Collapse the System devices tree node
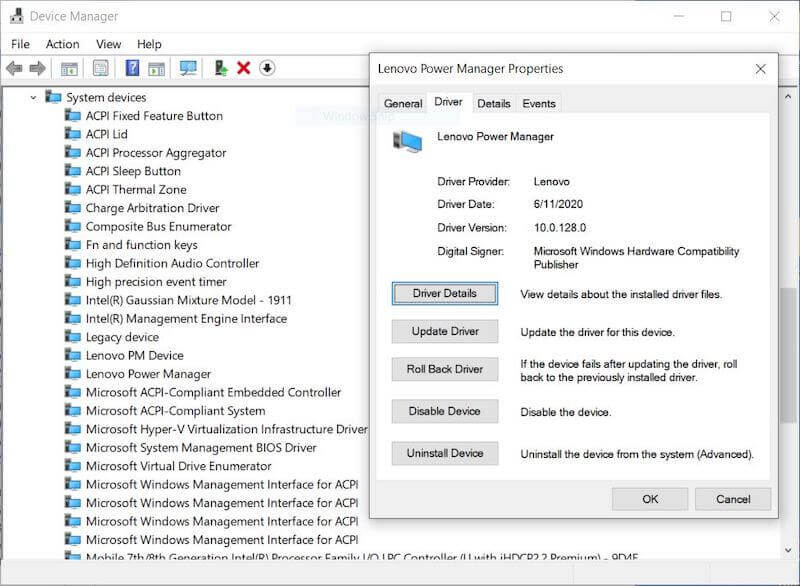 pyautogui.click(x=33, y=97)
